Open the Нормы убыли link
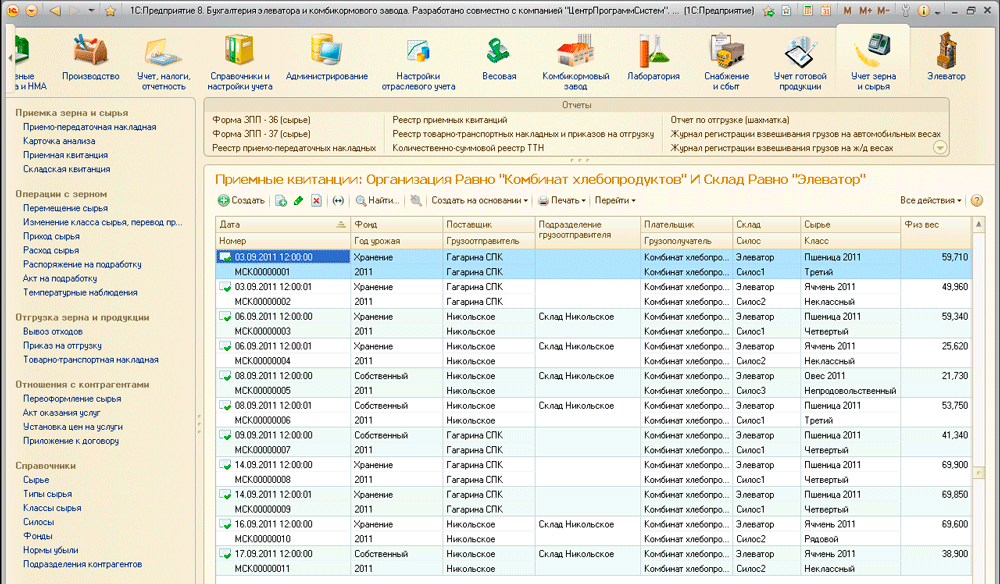The width and height of the screenshot is (1000, 584). tap(51, 550)
